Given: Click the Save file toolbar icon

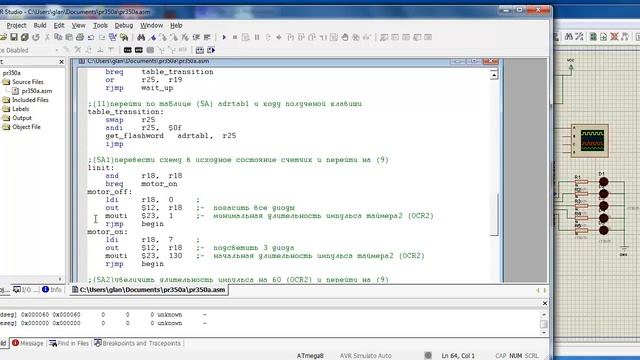Looking at the screenshot, I should 14,37.
